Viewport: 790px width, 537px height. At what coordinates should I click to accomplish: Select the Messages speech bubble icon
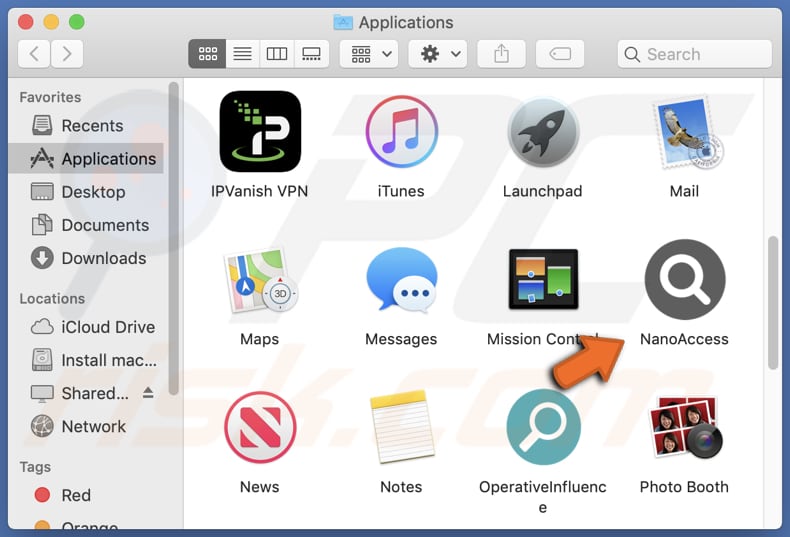402,280
